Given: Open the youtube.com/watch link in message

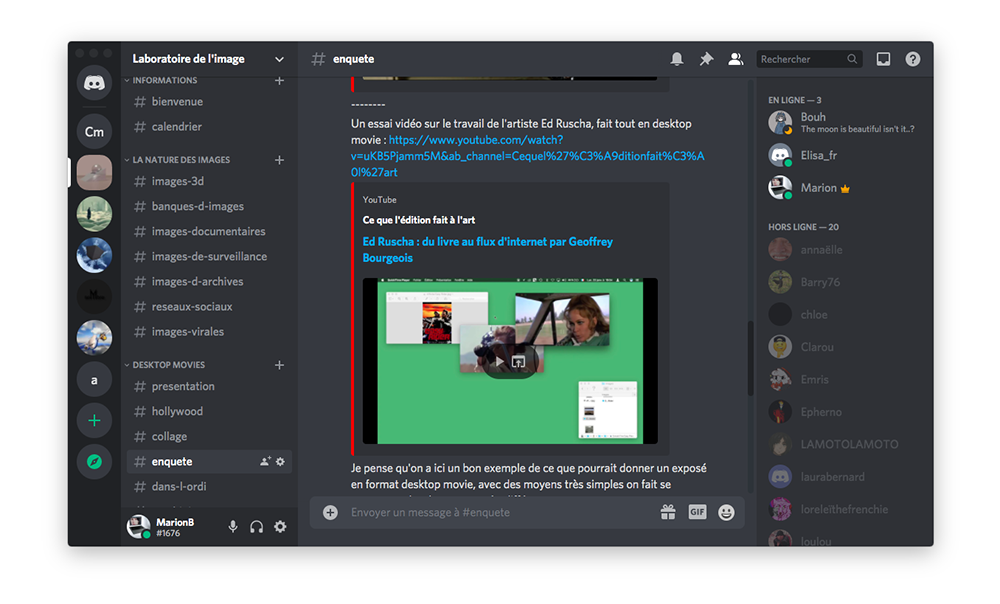Looking at the screenshot, I should coord(527,156).
